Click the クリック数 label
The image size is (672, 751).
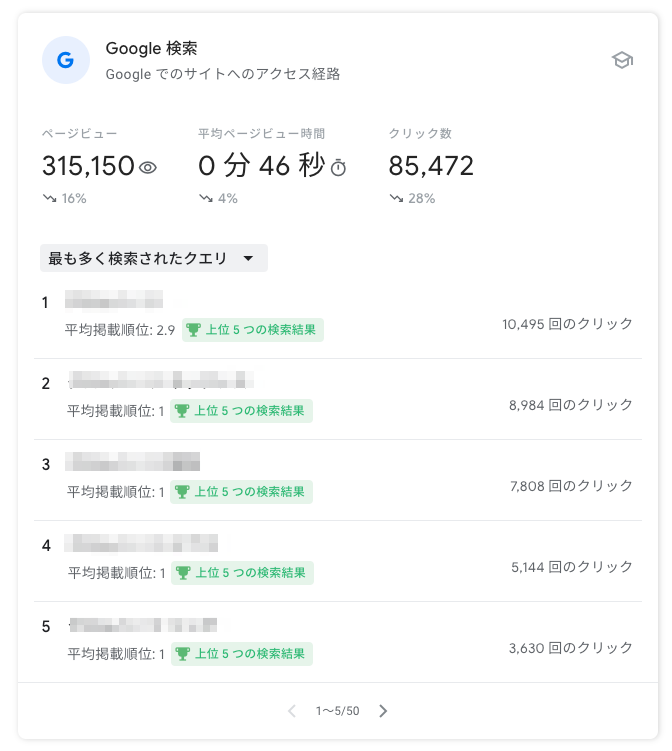point(420,134)
